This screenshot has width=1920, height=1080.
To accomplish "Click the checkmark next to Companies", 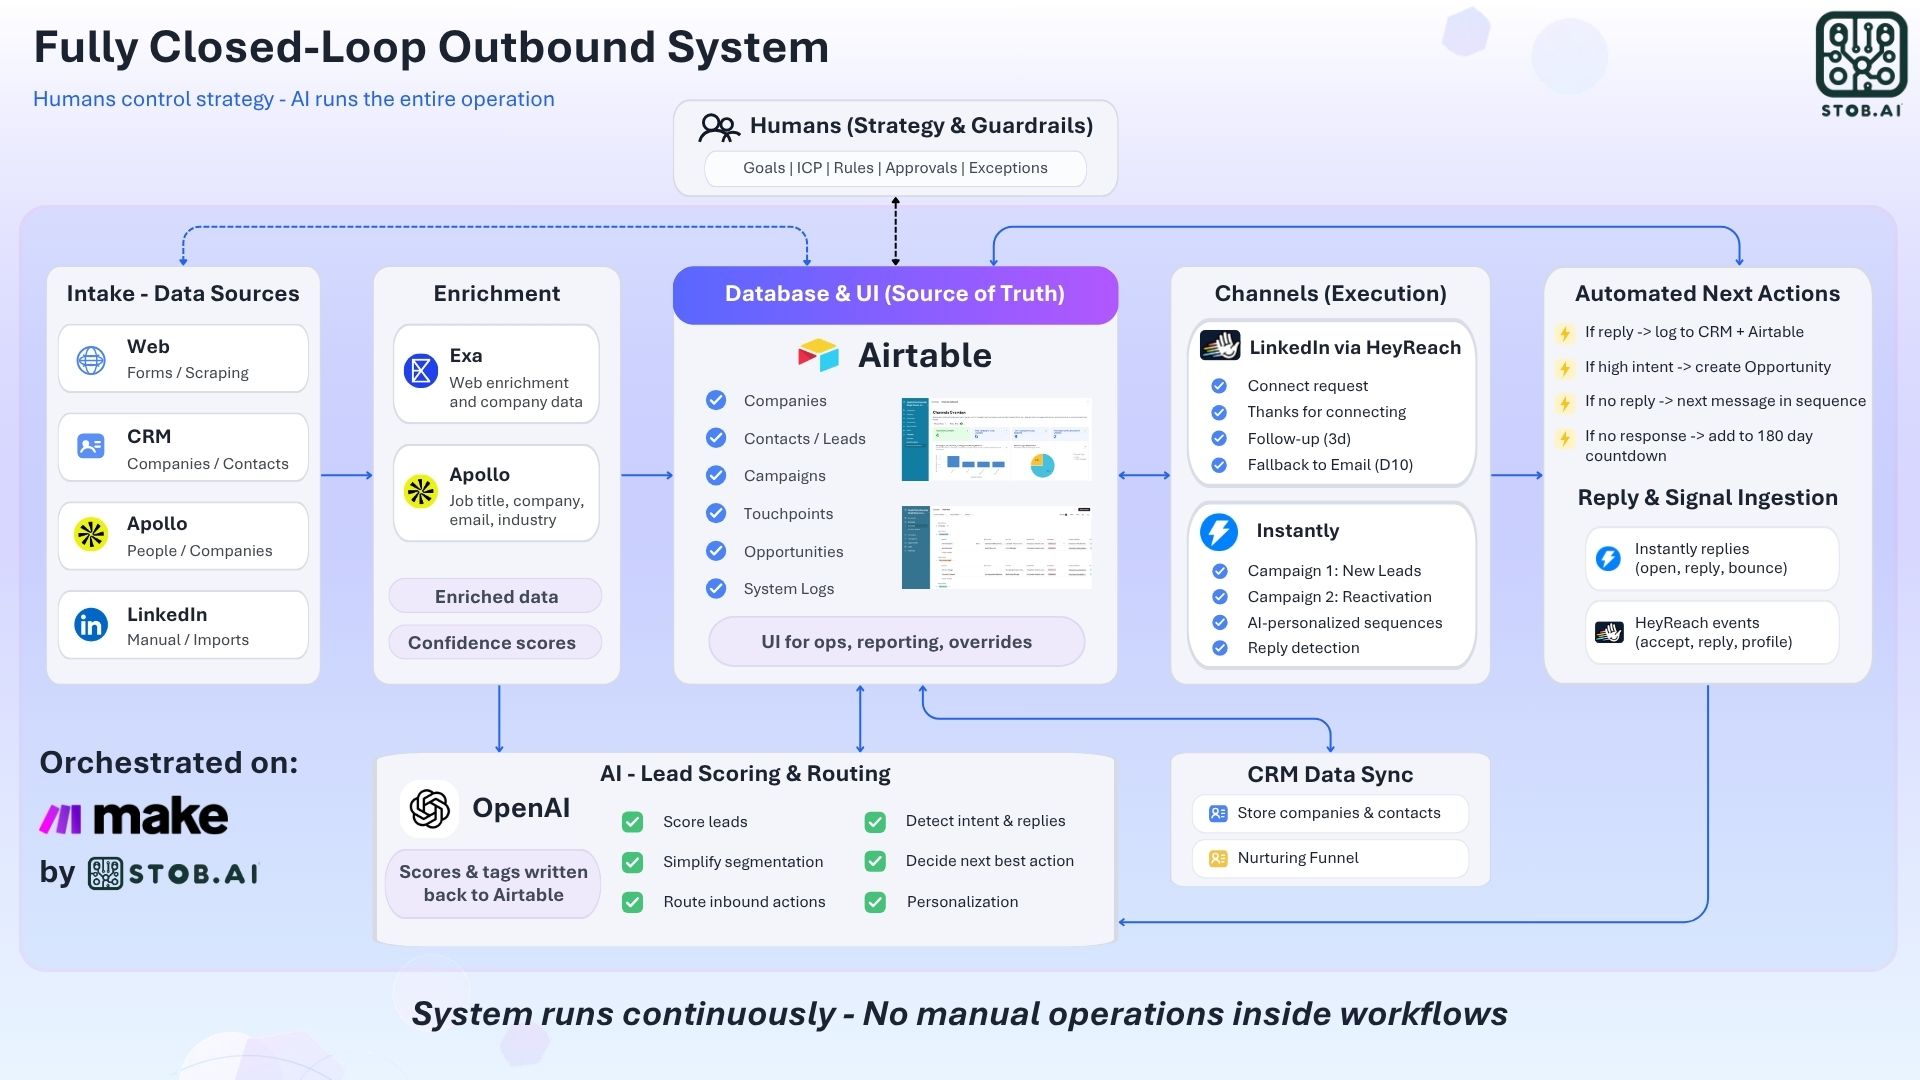I will pyautogui.click(x=716, y=400).
